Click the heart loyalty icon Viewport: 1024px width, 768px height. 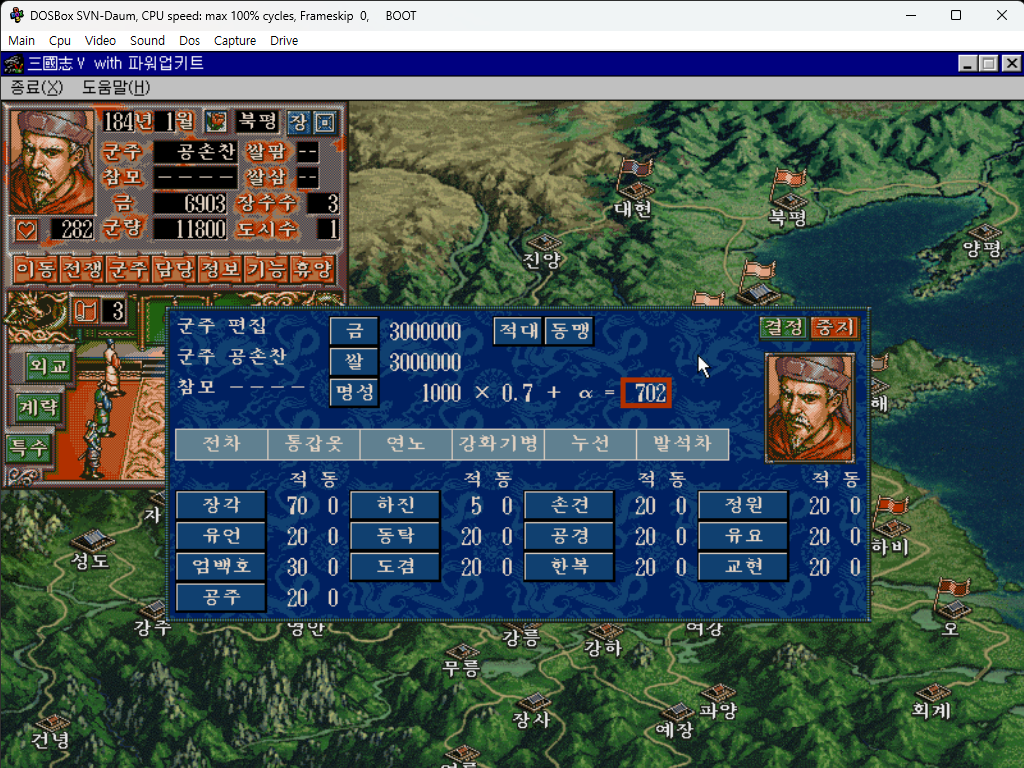(x=26, y=229)
